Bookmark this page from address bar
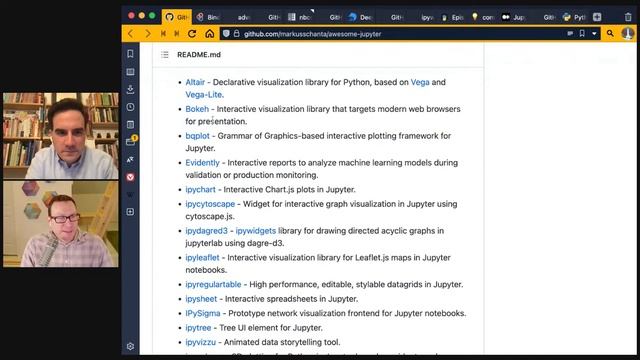 click(582, 33)
